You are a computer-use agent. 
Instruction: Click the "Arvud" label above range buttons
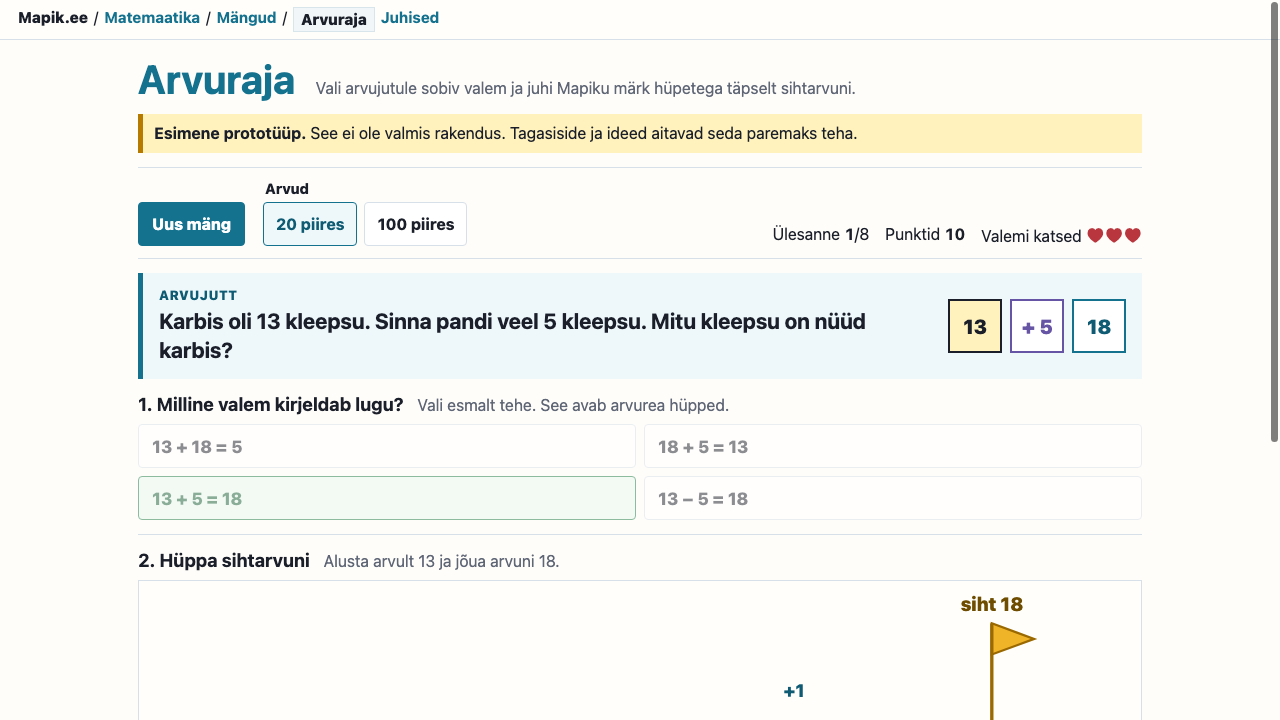tap(287, 189)
